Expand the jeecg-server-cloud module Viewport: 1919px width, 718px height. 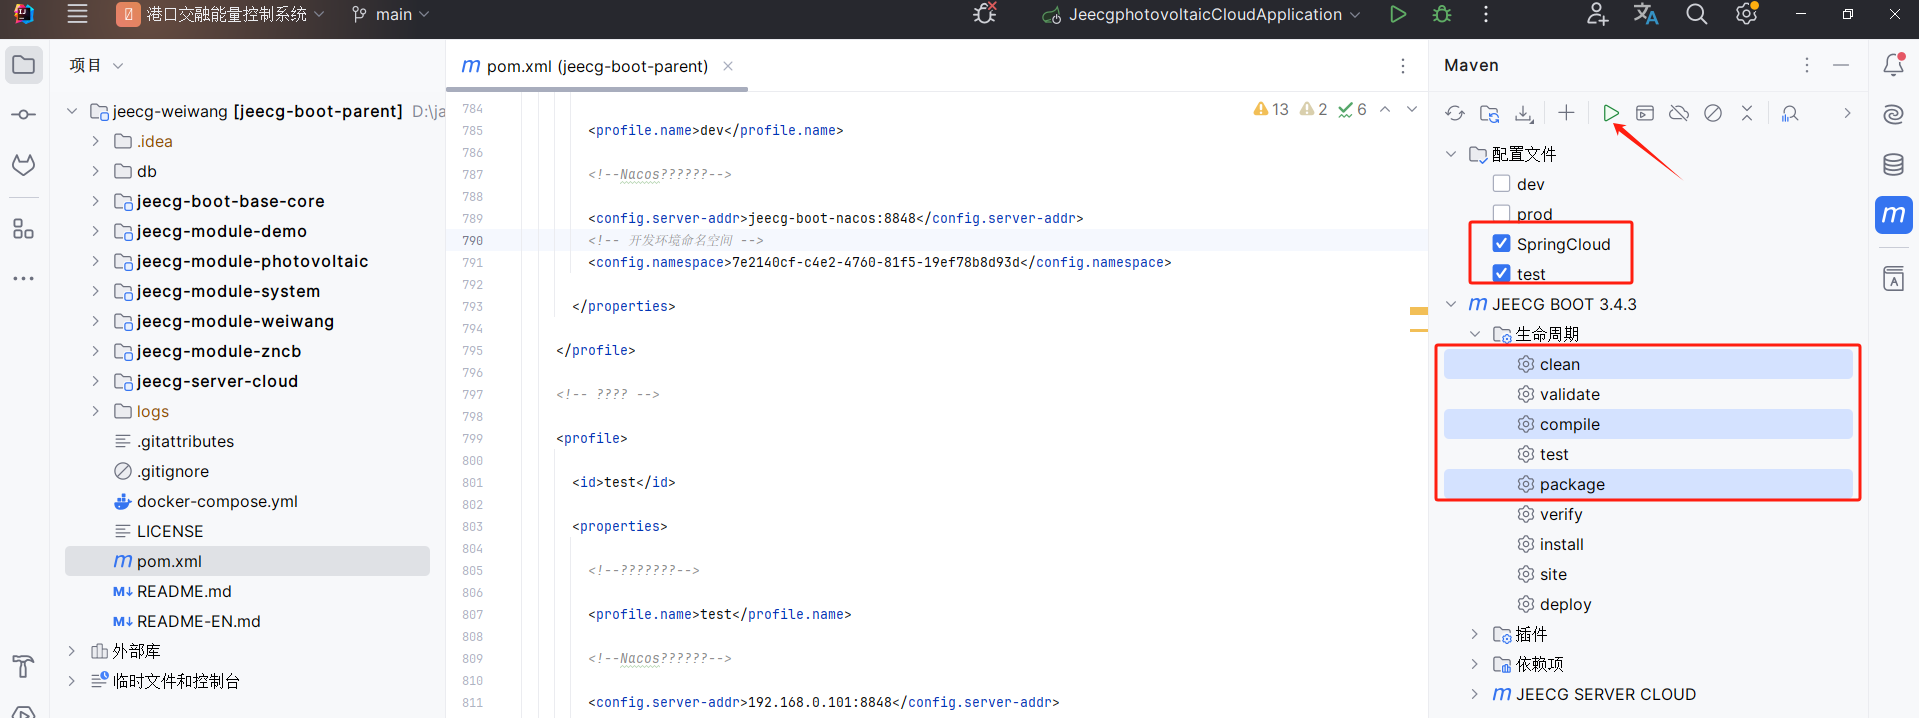[95, 381]
